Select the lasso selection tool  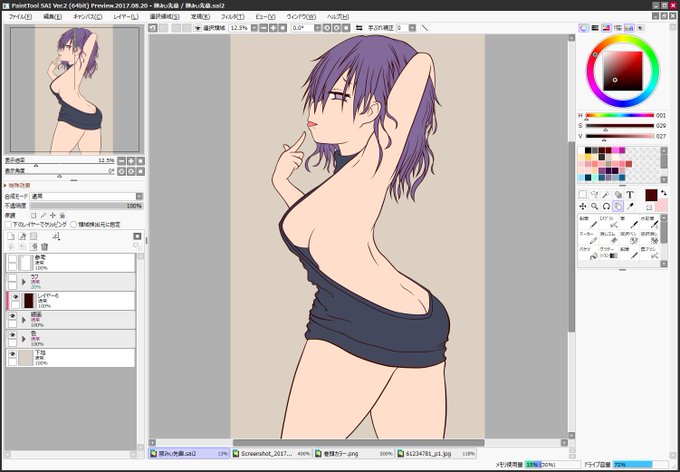[595, 195]
